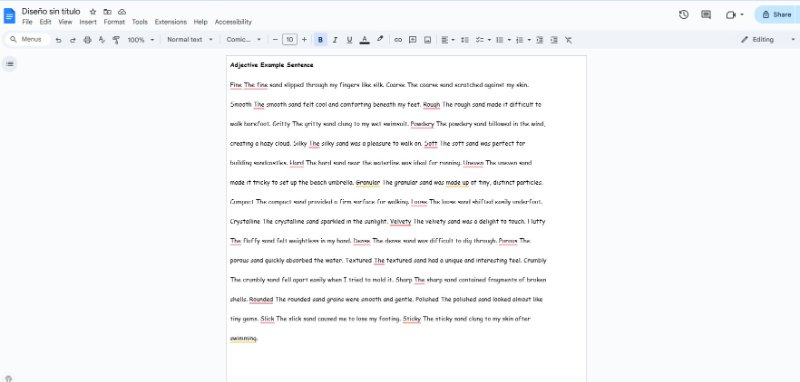The height and width of the screenshot is (382, 800).
Task: Clear formatting from selection
Action: point(568,39)
